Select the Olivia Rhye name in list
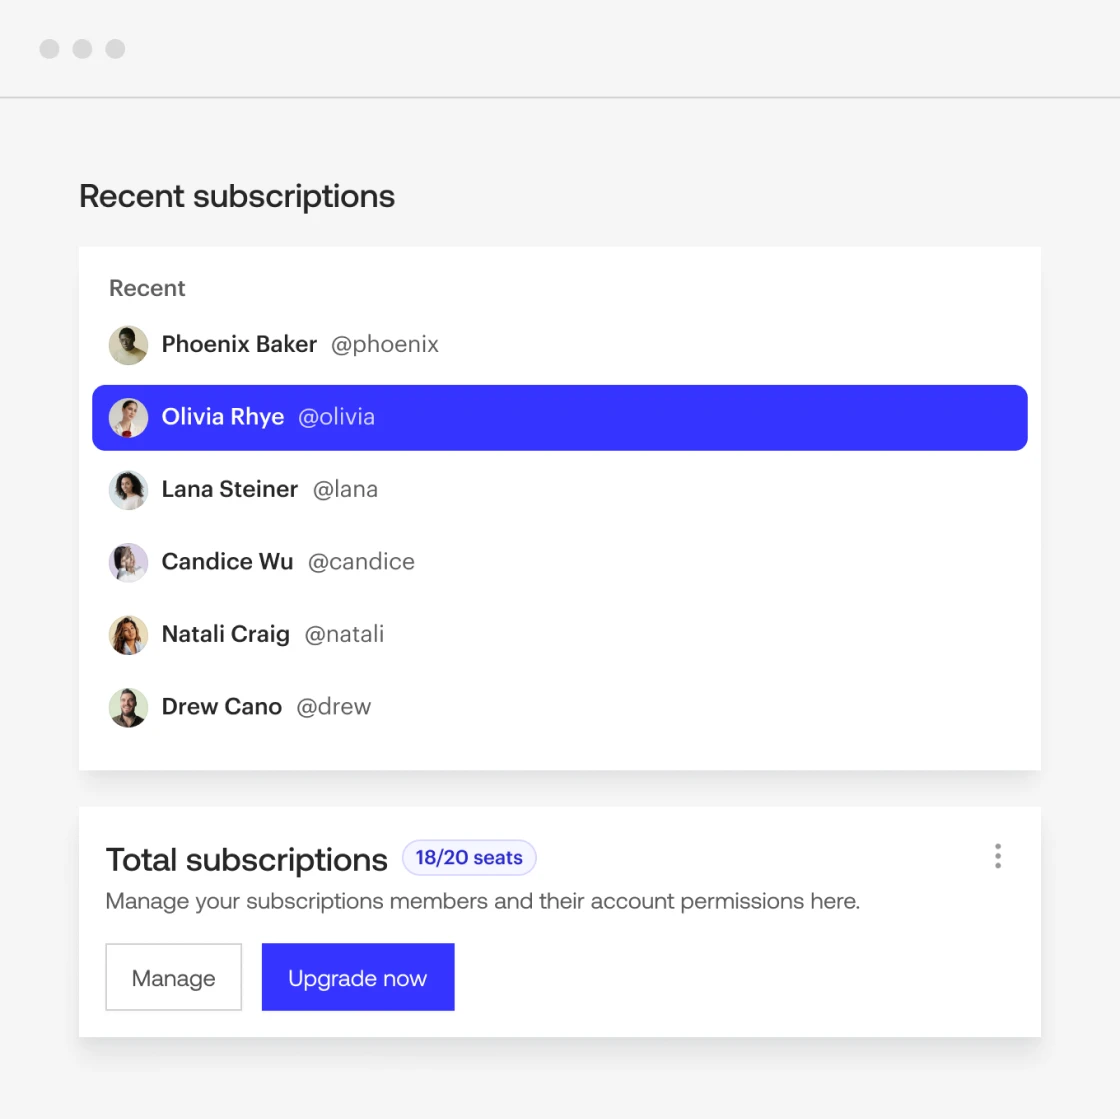This screenshot has height=1119, width=1120. tap(223, 417)
